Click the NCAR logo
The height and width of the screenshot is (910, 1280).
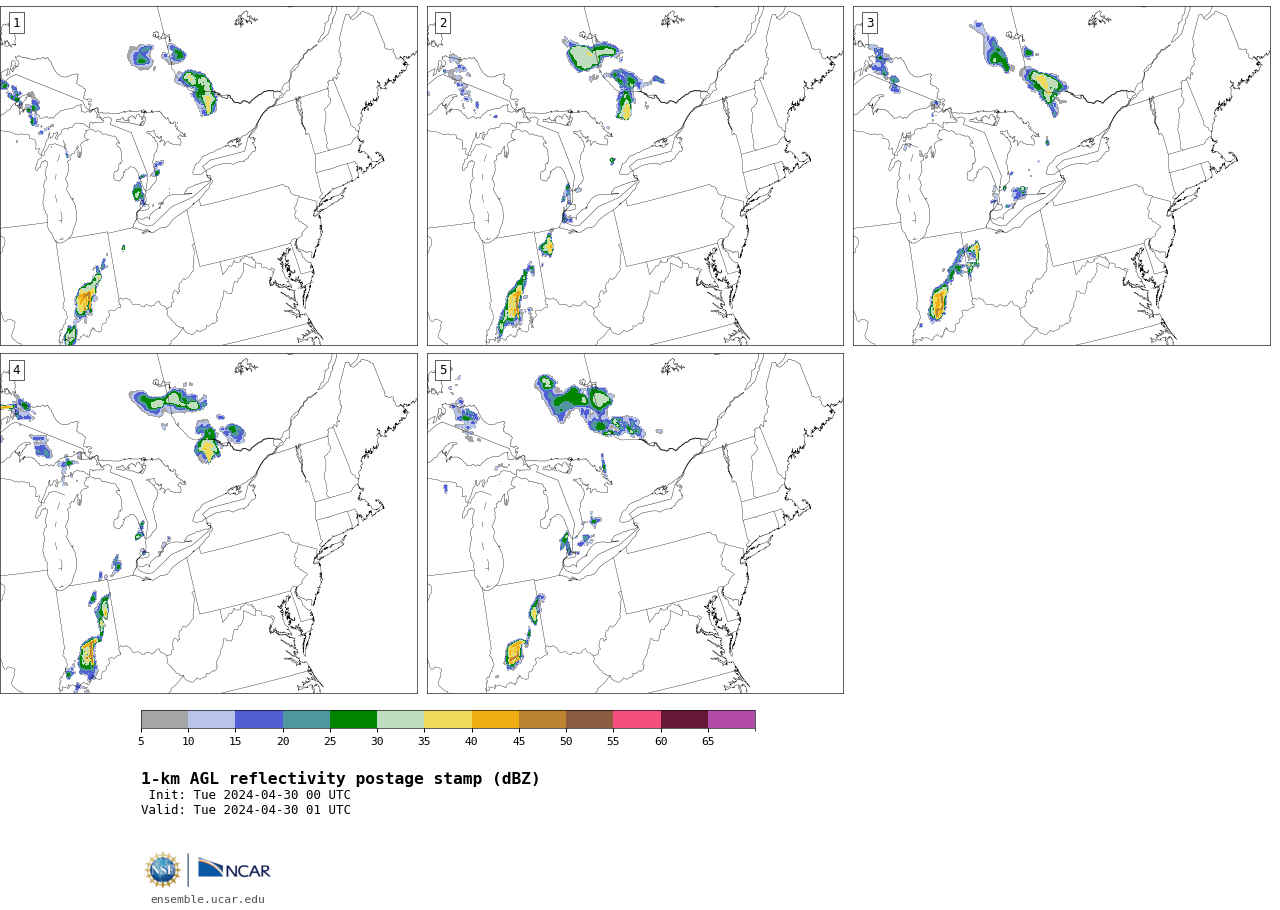234,869
